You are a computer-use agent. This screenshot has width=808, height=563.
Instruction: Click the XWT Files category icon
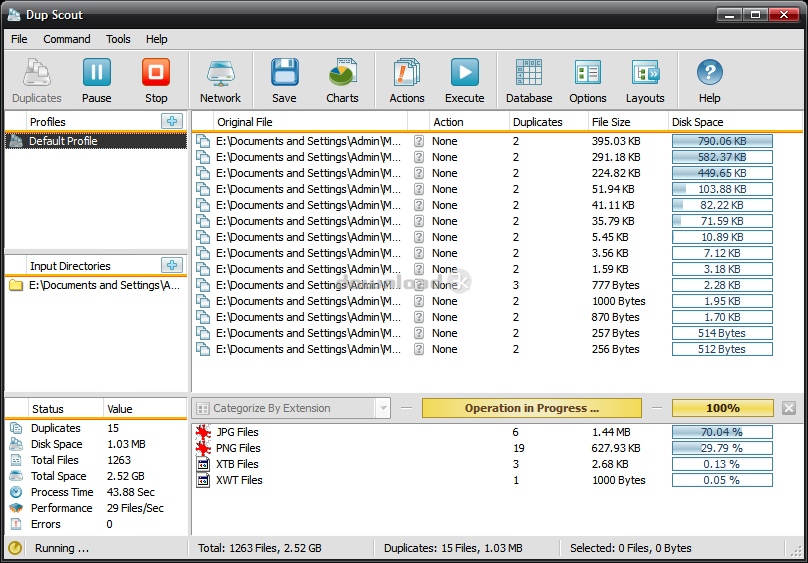204,480
